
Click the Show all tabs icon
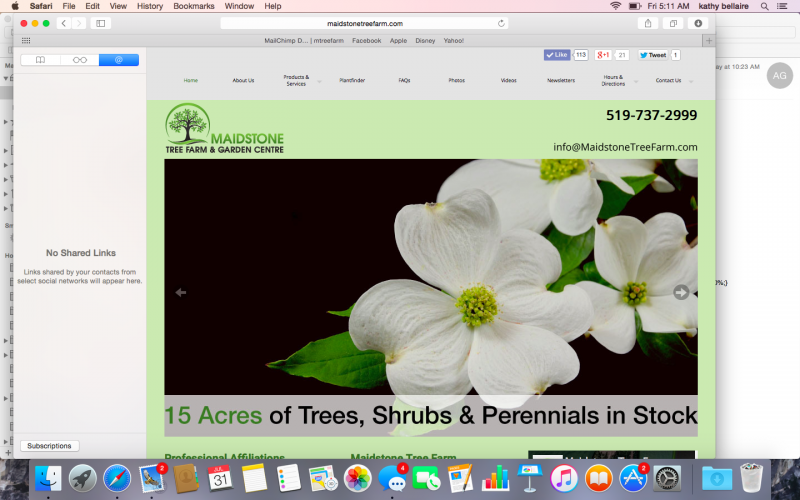(x=673, y=23)
